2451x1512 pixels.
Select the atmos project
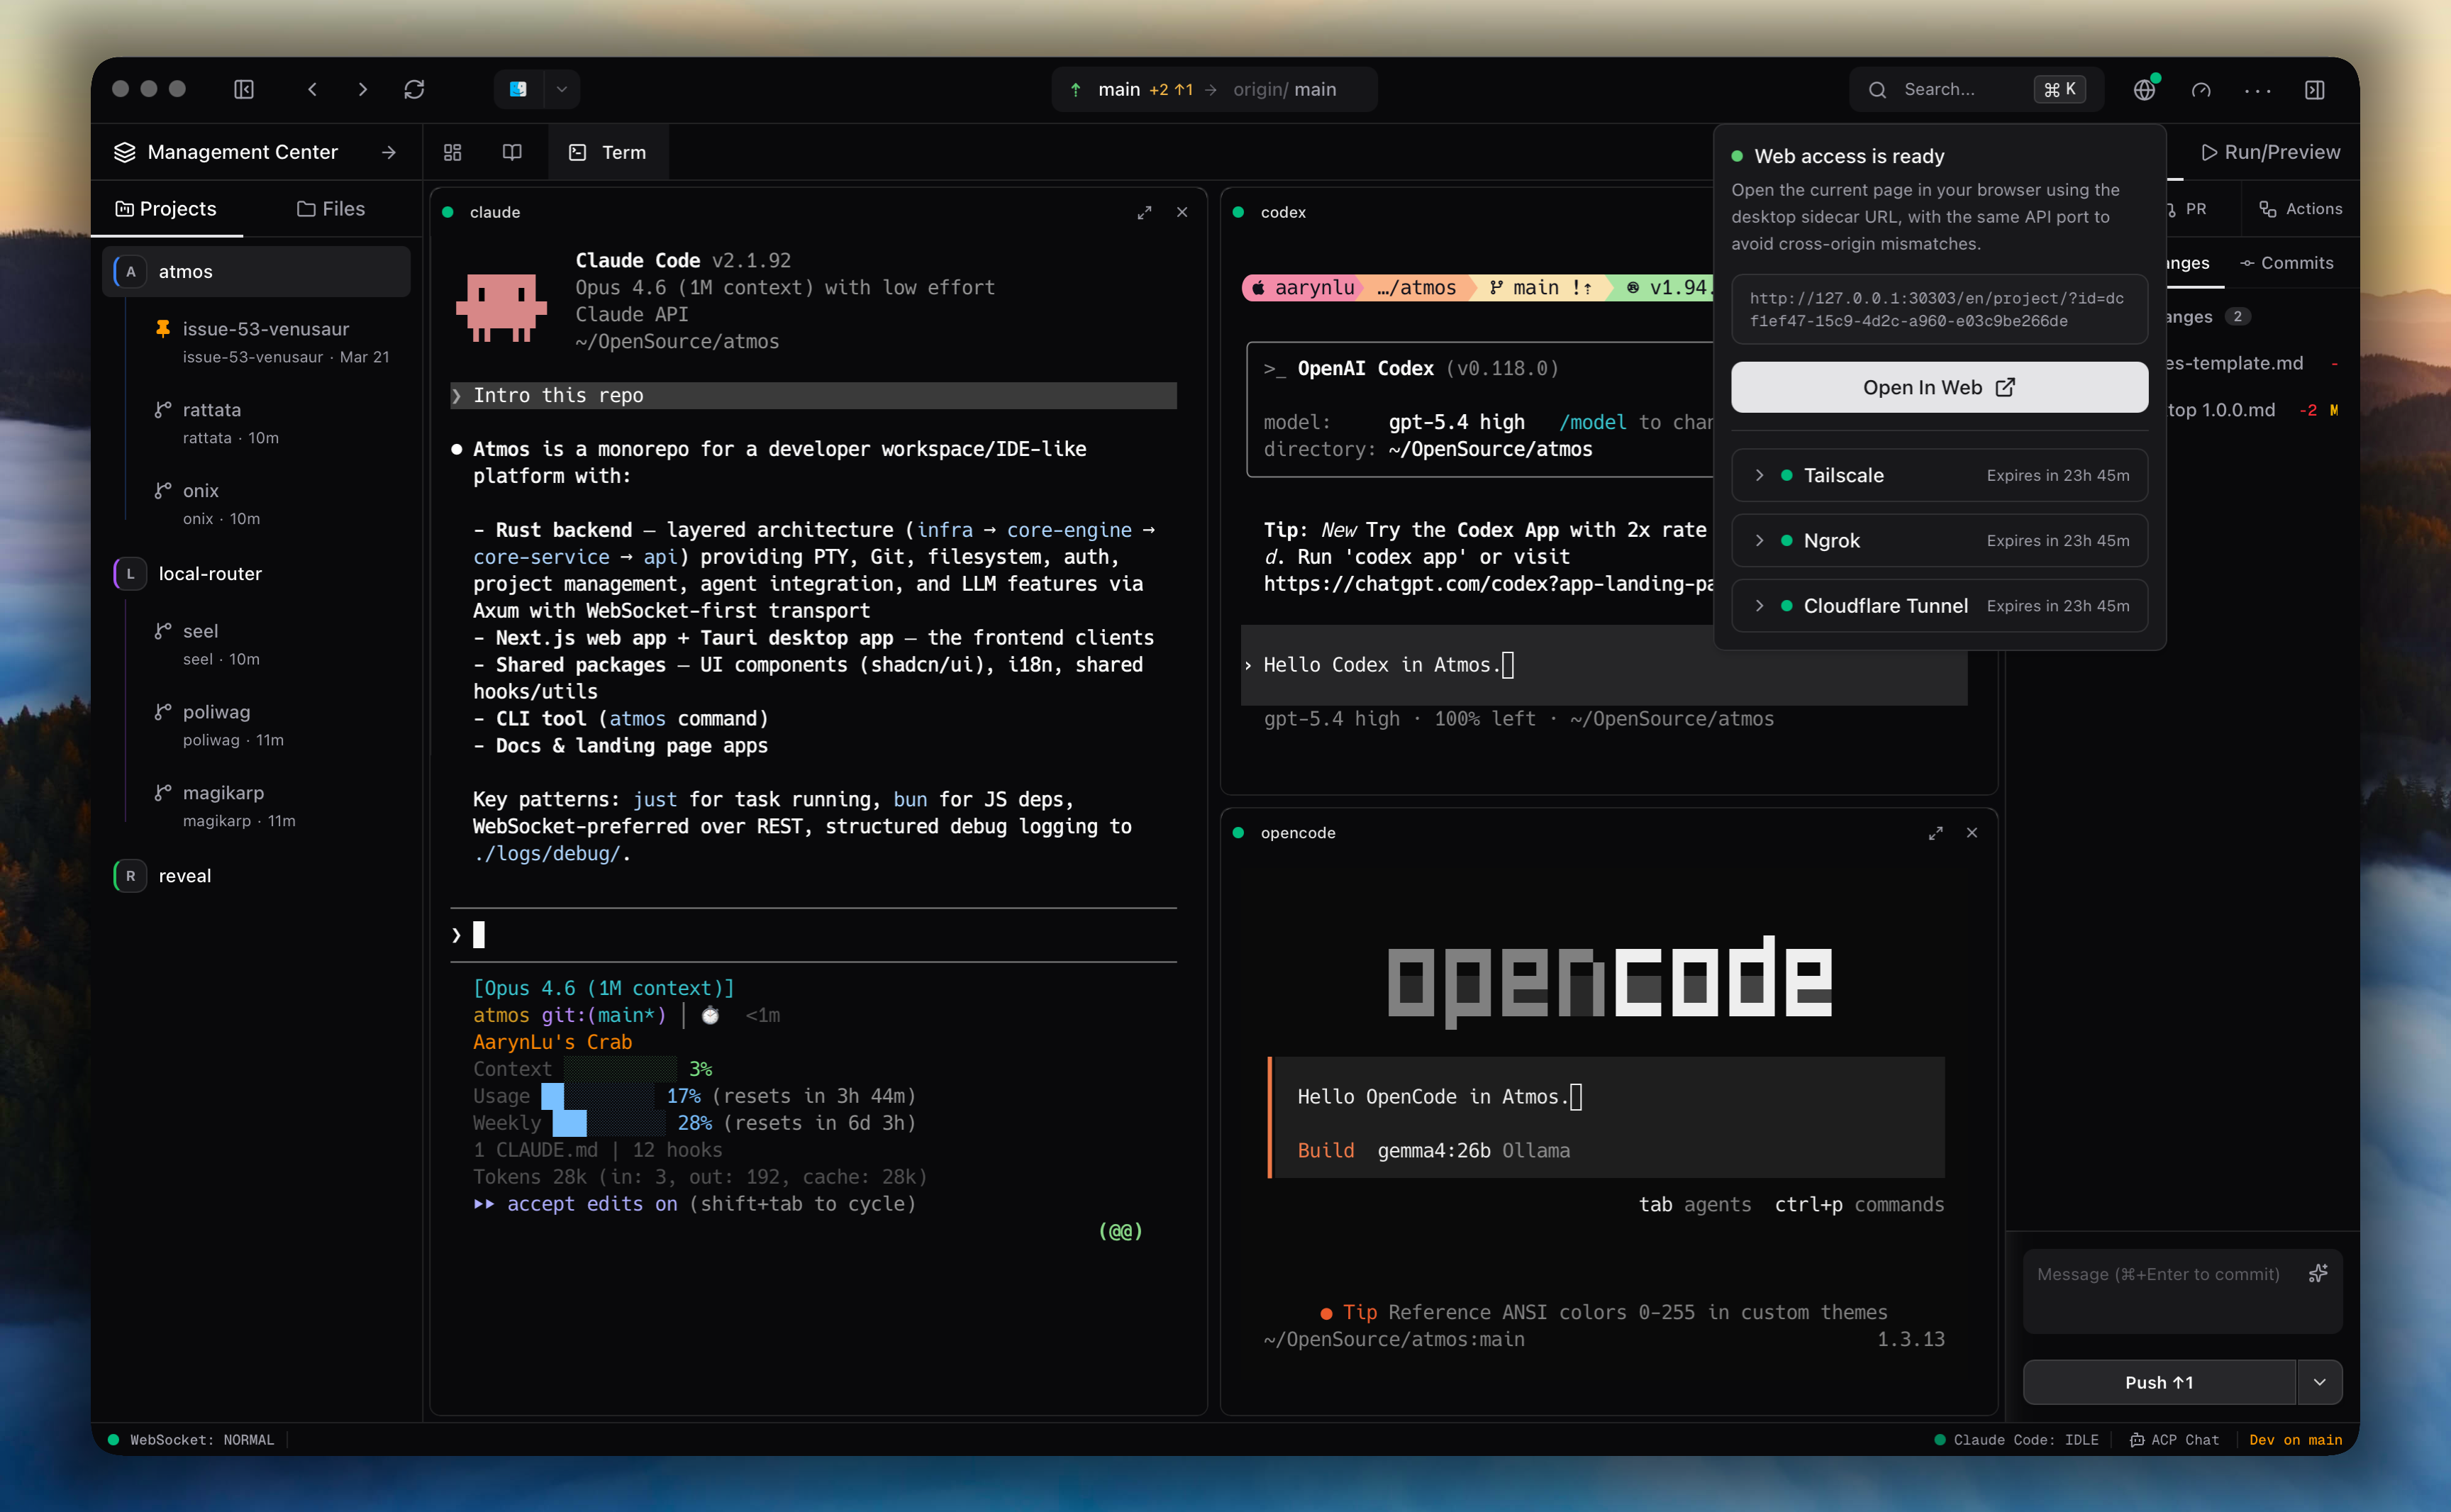click(256, 271)
